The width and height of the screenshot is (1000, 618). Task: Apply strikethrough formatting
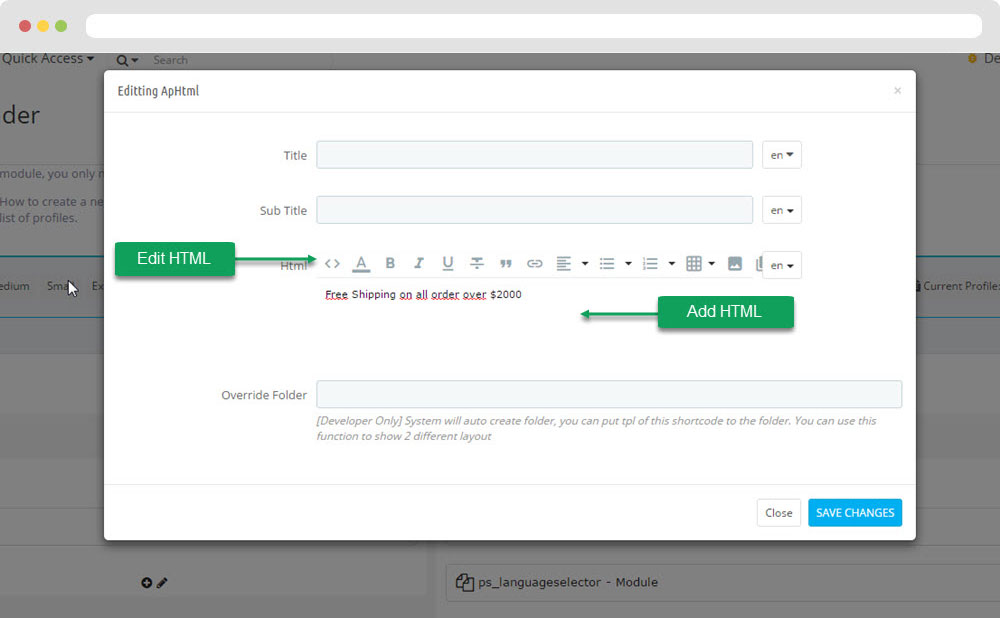(x=477, y=264)
